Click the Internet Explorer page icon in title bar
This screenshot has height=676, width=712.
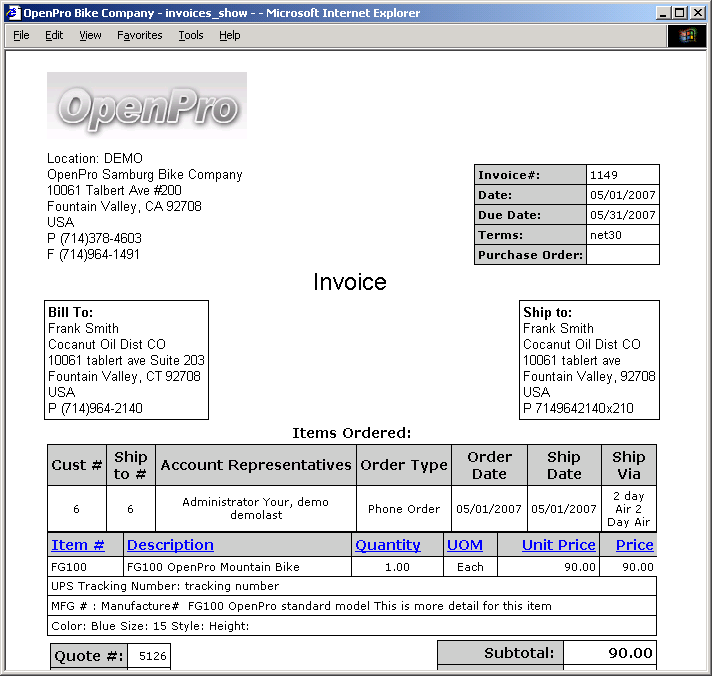tap(14, 13)
